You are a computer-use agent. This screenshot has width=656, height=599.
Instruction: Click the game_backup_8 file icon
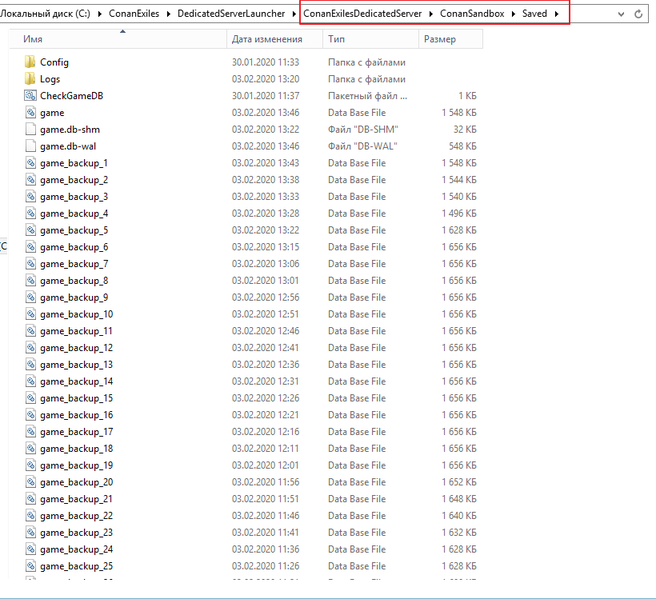pos(31,281)
